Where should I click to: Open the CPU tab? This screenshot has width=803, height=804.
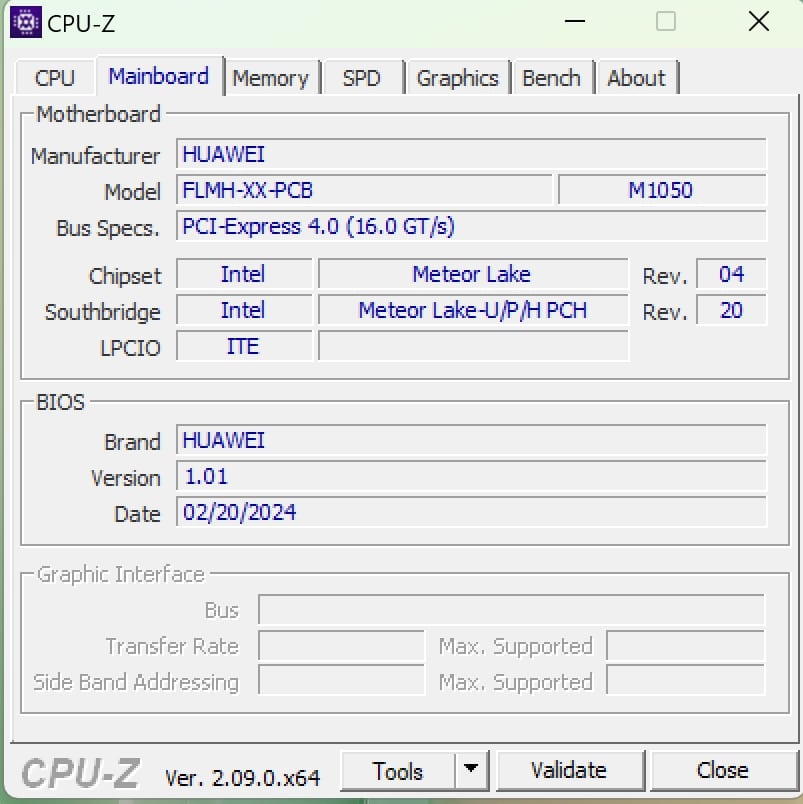(x=55, y=78)
